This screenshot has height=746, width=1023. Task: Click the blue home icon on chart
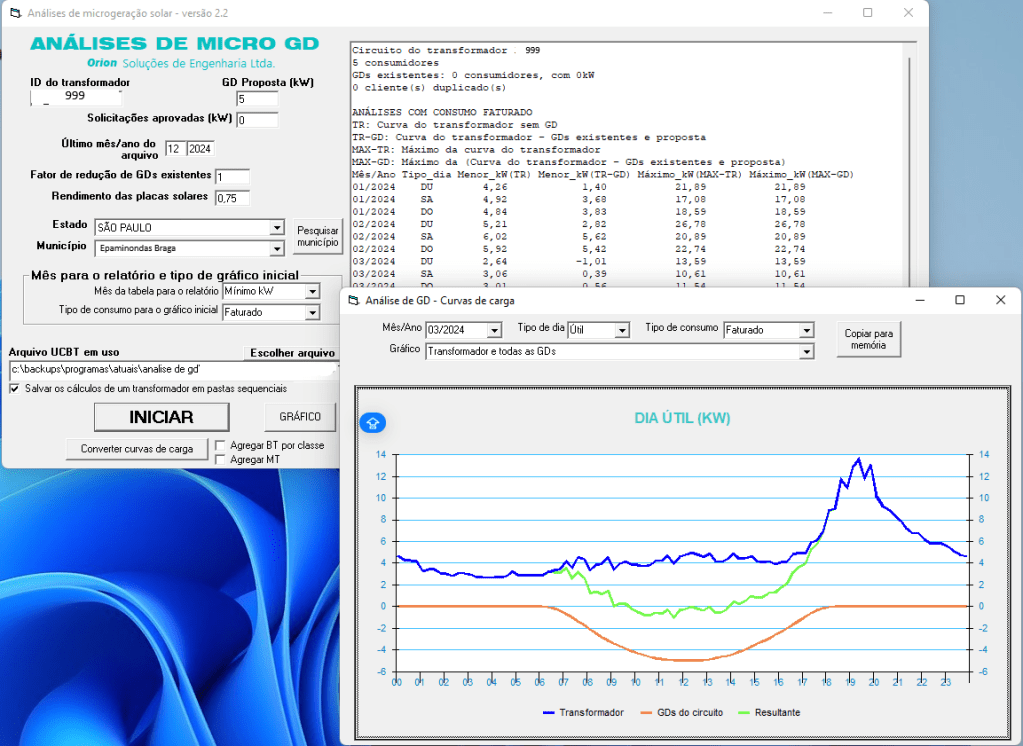pyautogui.click(x=373, y=422)
